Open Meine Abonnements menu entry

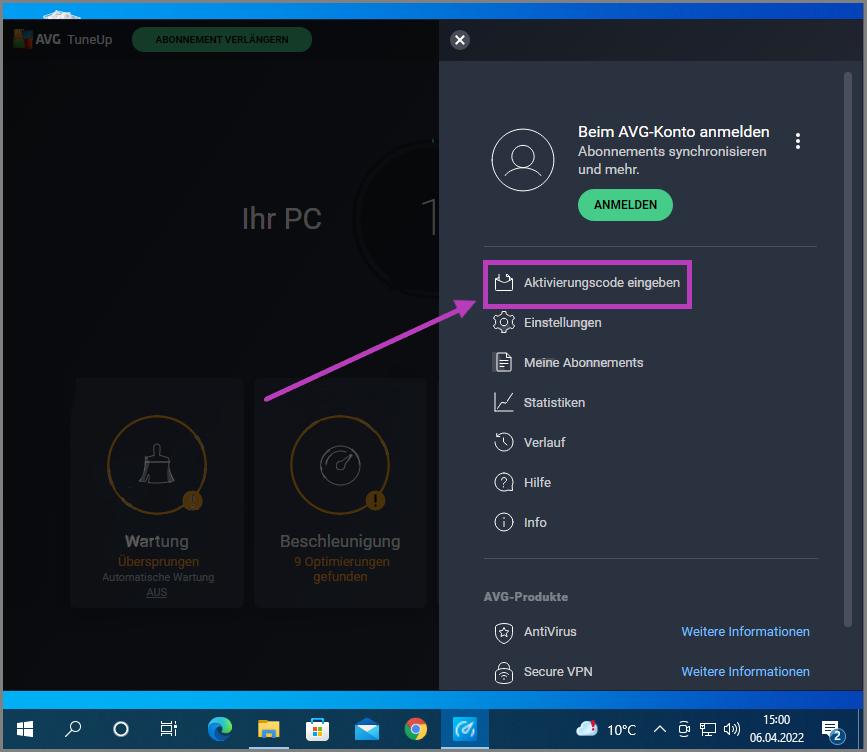click(583, 363)
